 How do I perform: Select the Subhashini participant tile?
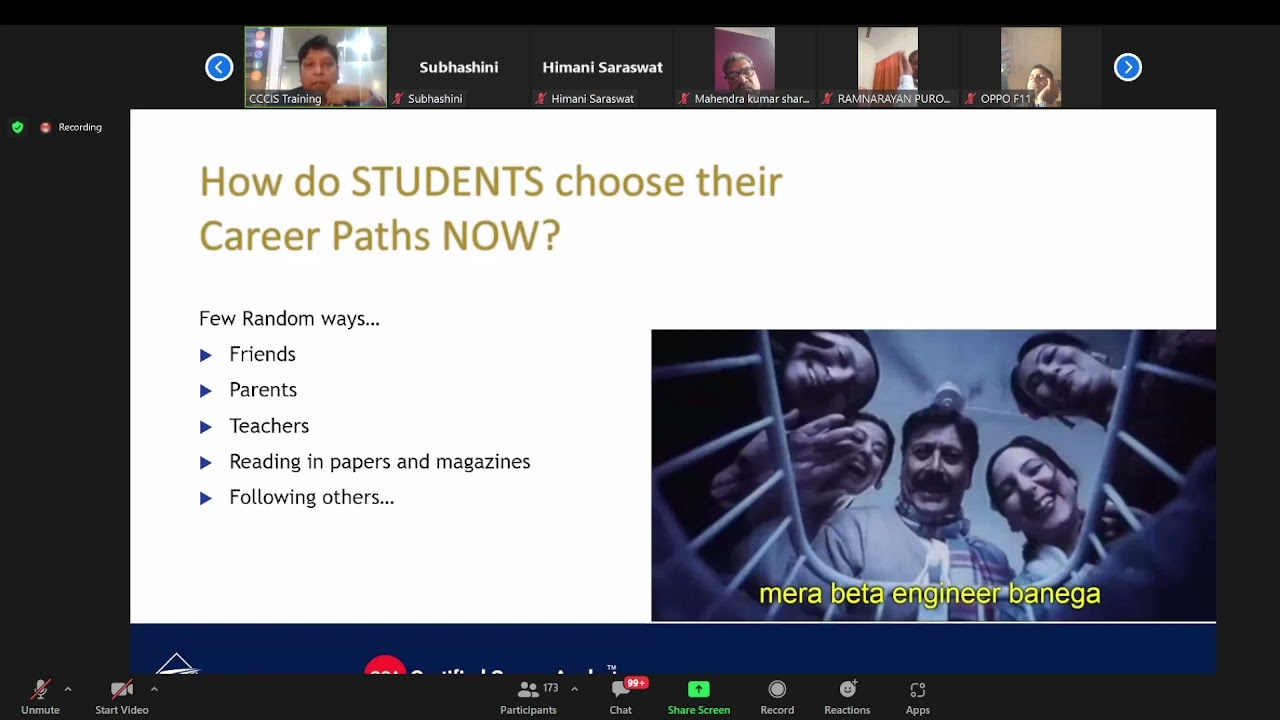(x=459, y=67)
